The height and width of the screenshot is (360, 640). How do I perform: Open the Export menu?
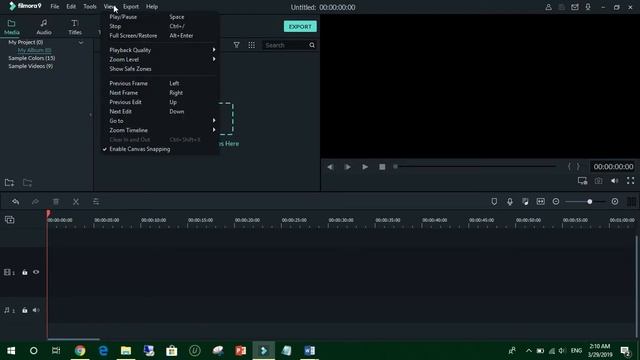point(131,7)
